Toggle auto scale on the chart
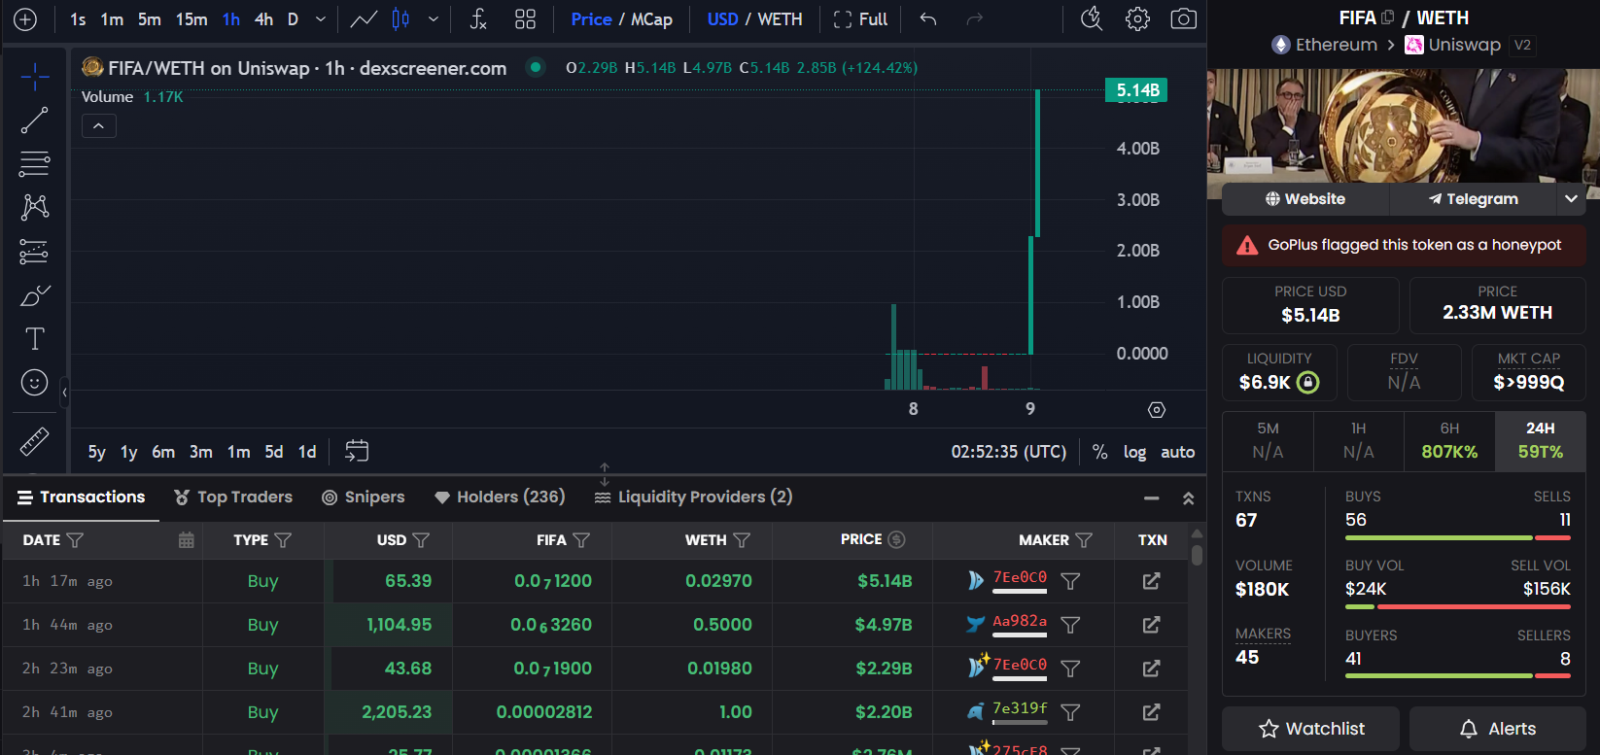 click(1178, 452)
